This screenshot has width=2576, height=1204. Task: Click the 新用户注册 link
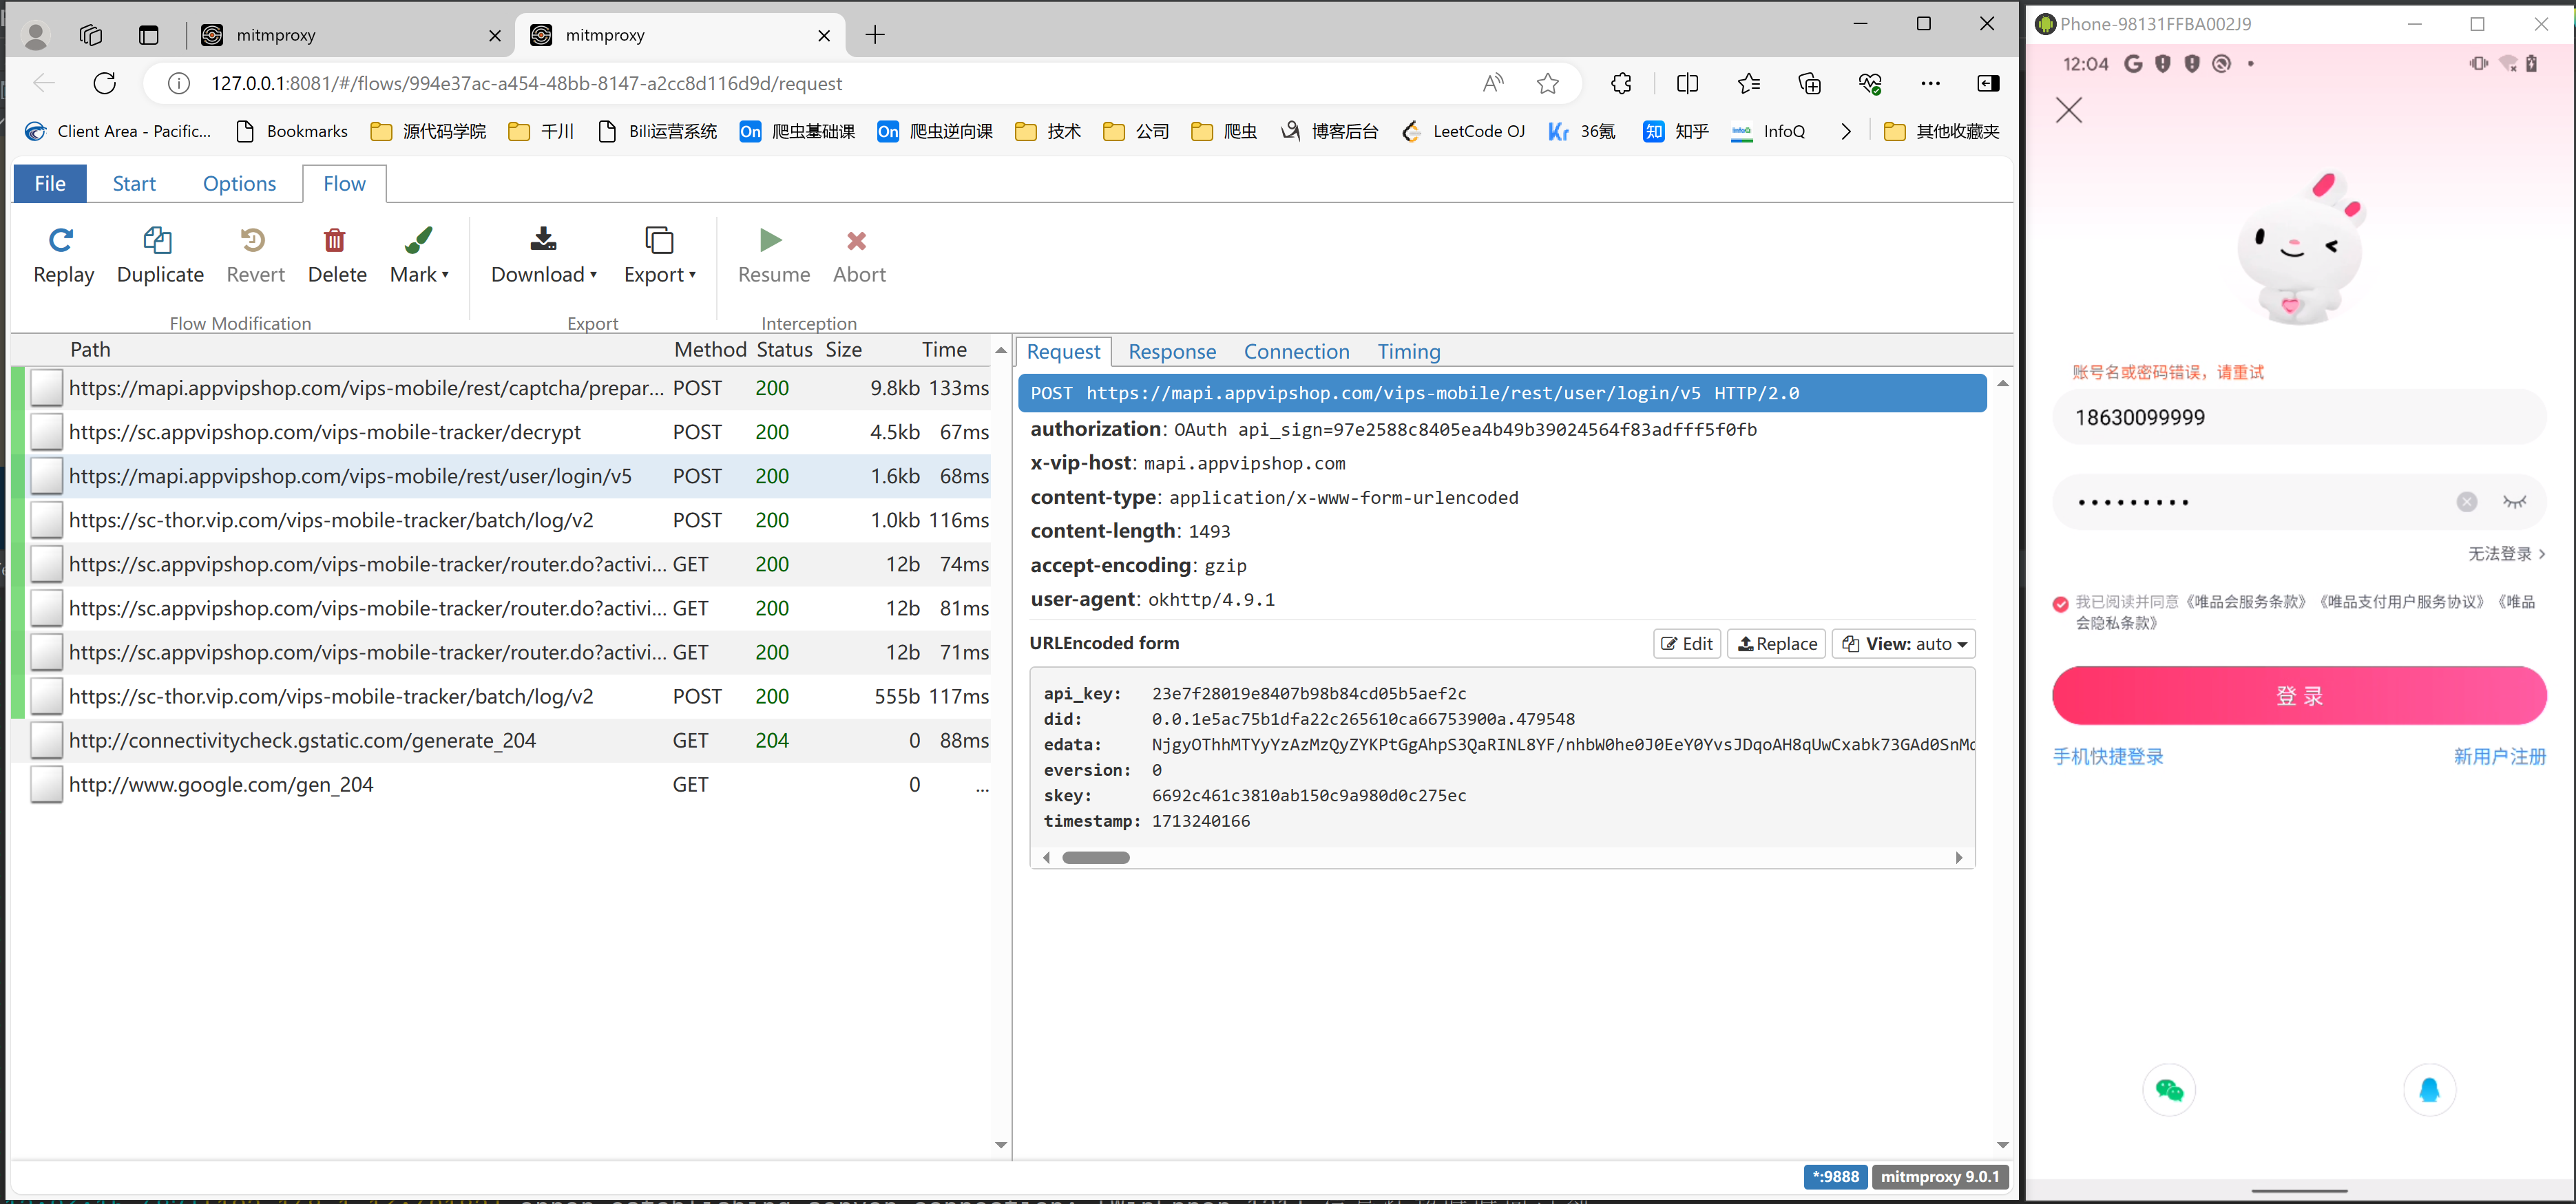coord(2499,756)
